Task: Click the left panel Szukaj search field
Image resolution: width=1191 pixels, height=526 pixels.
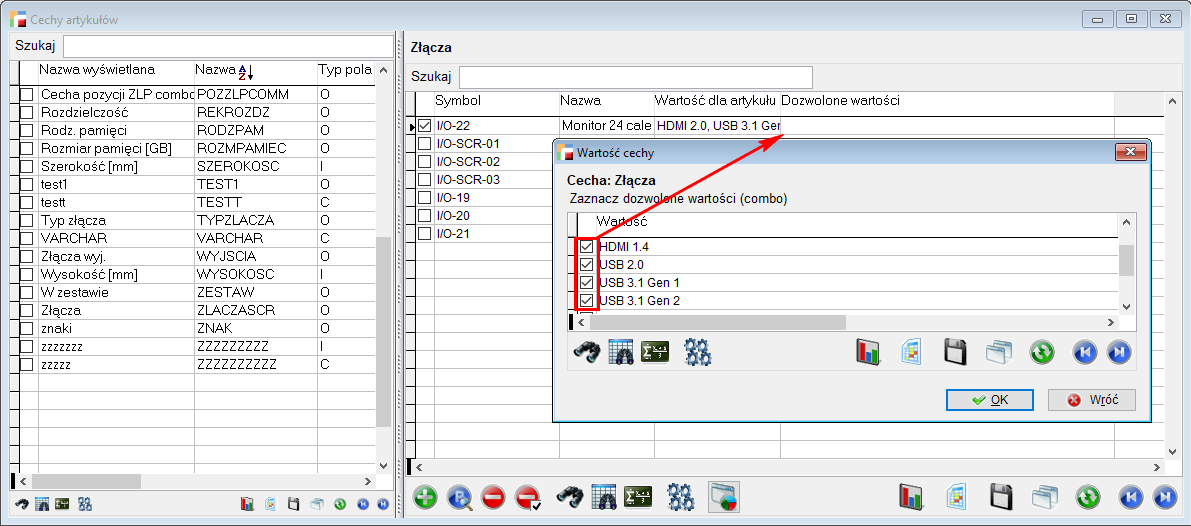Action: click(x=228, y=46)
